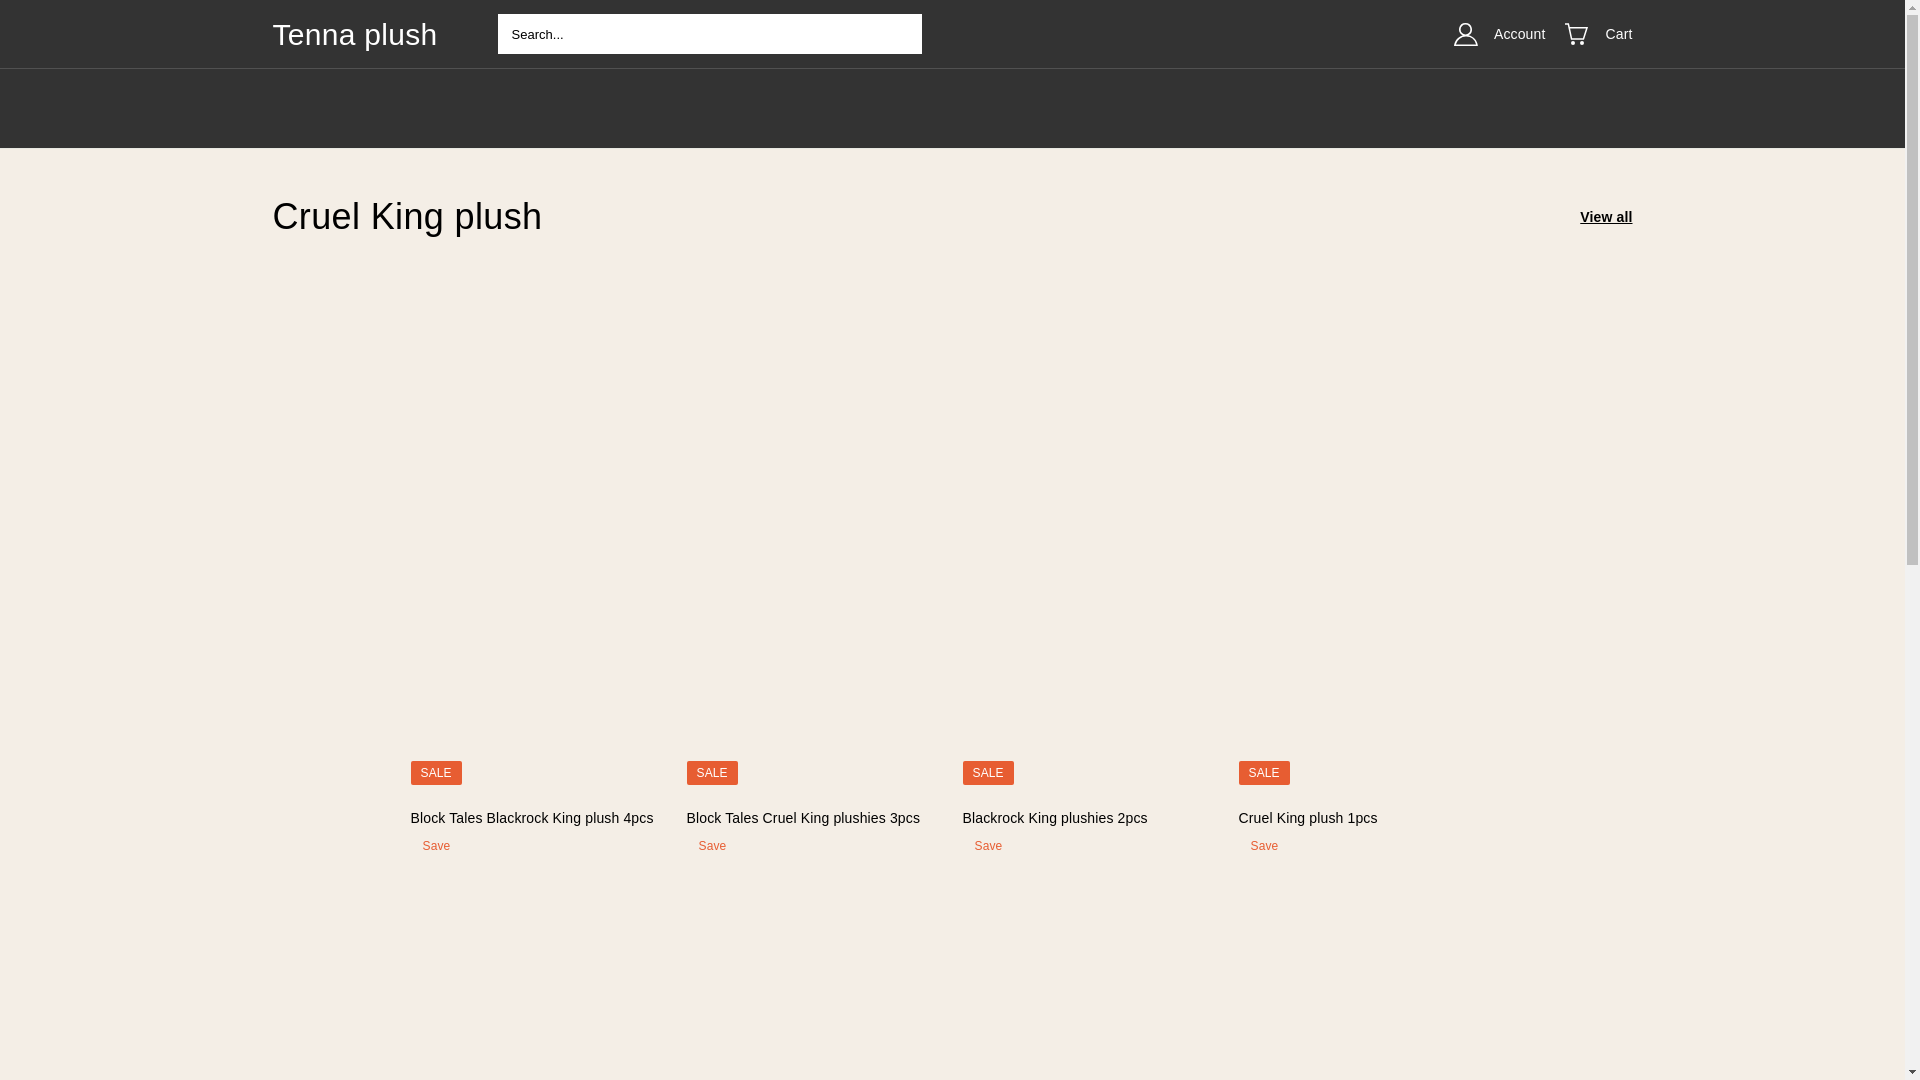
Task: Click SALE badge on Blackrock King plush 4pcs
Action: pos(436,773)
